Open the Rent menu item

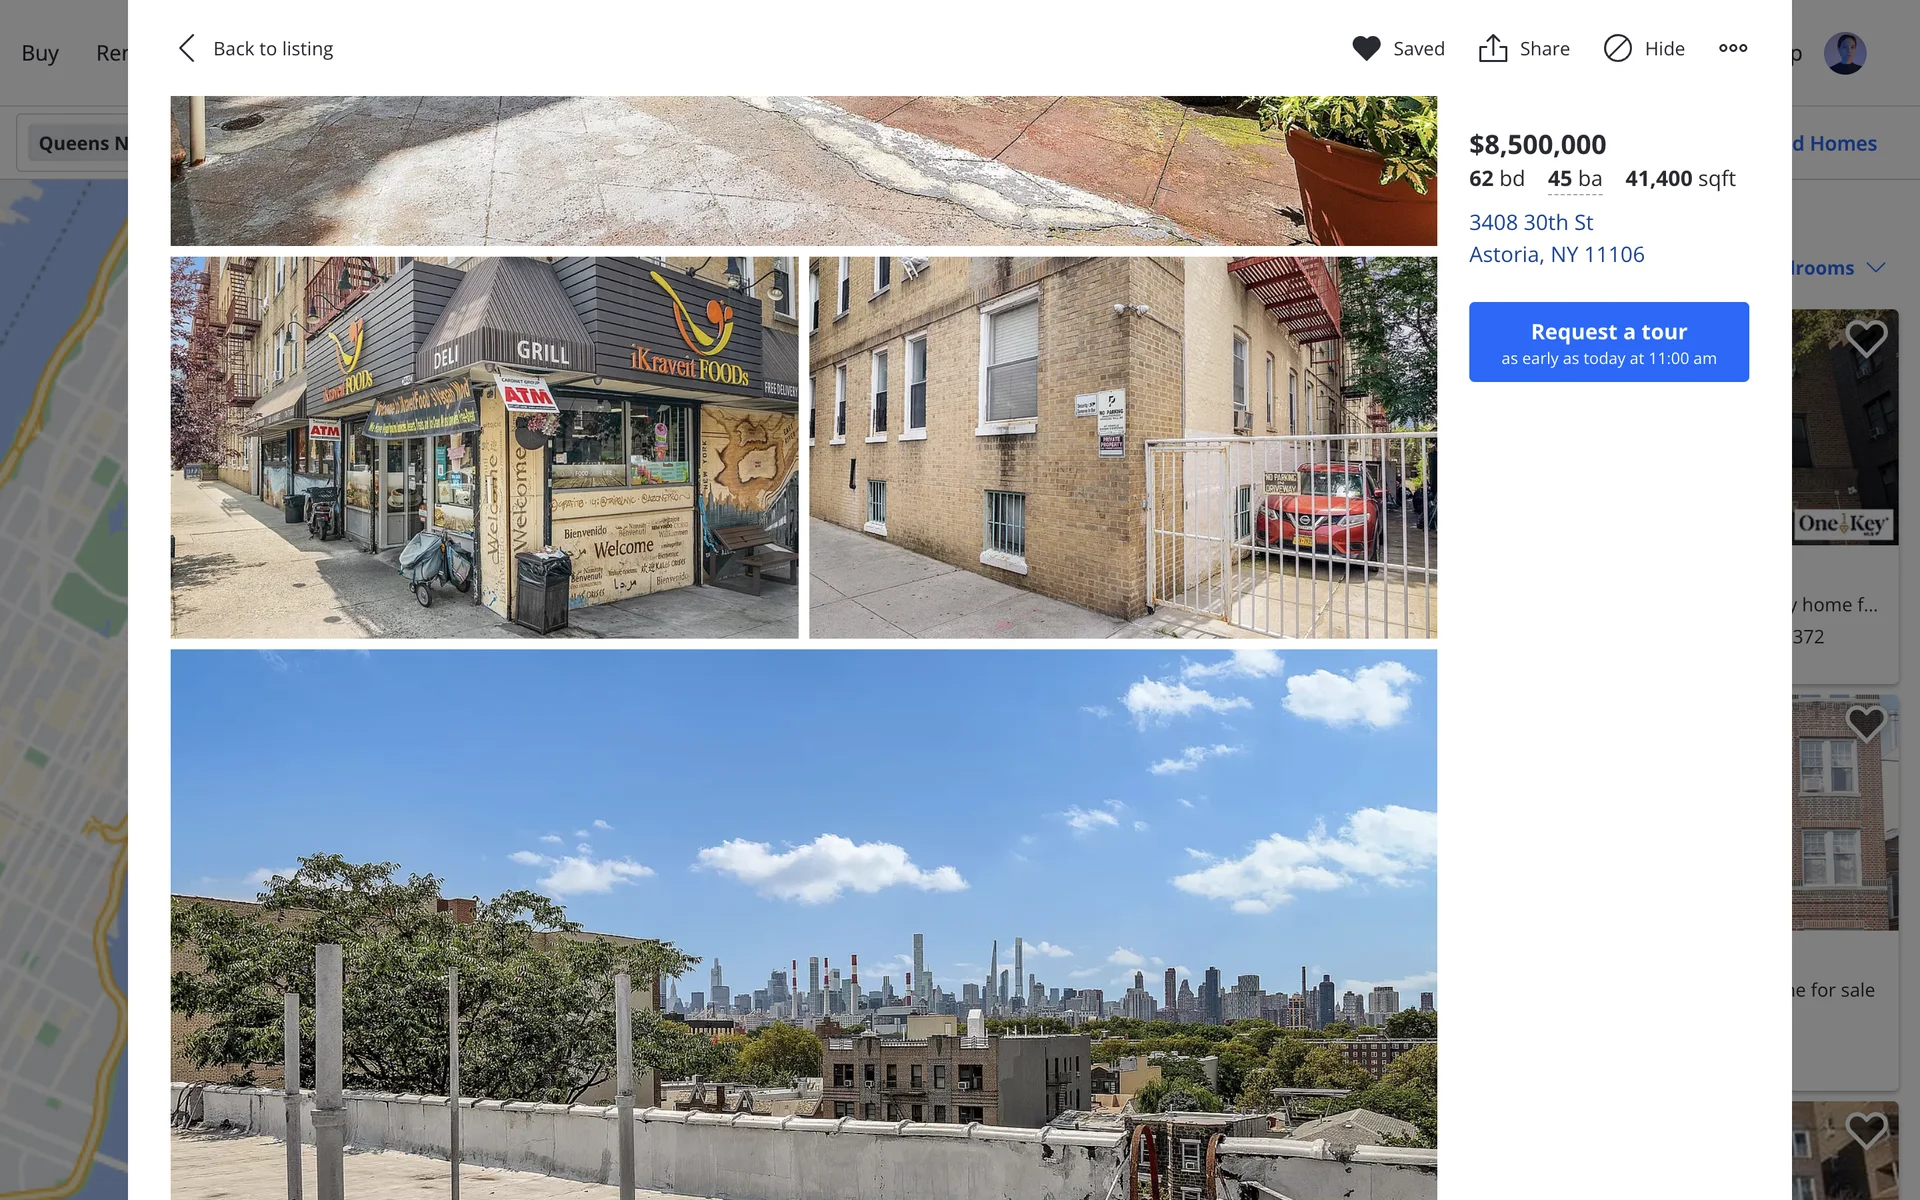pos(112,53)
